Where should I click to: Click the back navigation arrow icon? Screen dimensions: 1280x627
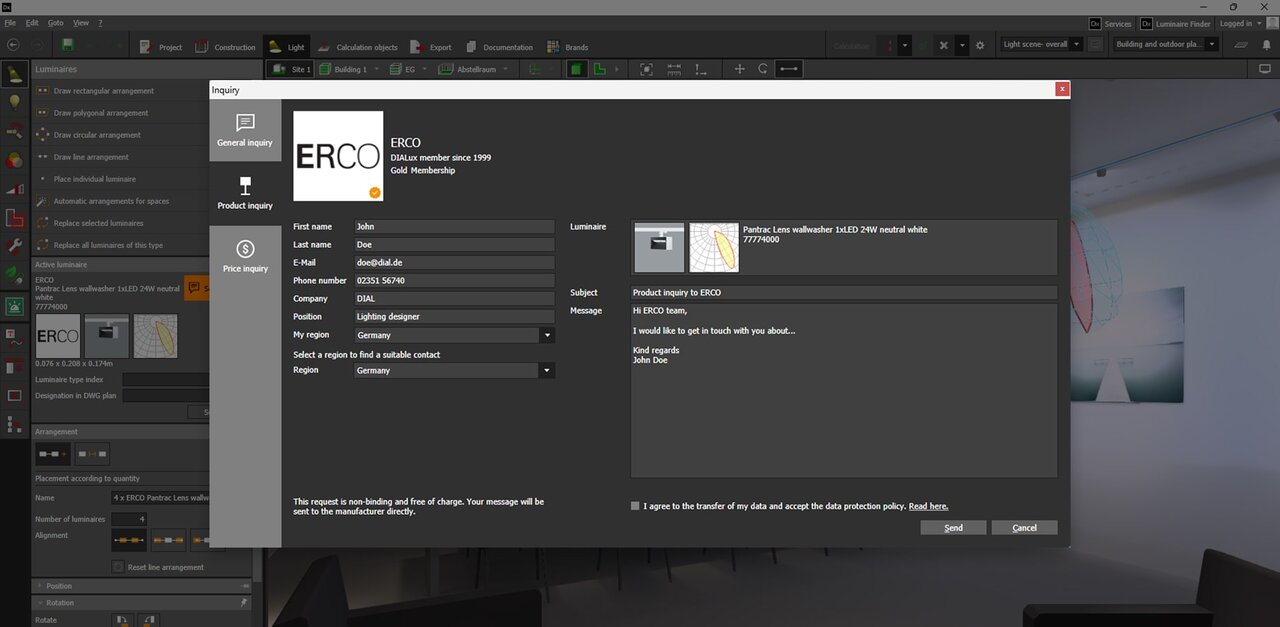[x=13, y=46]
